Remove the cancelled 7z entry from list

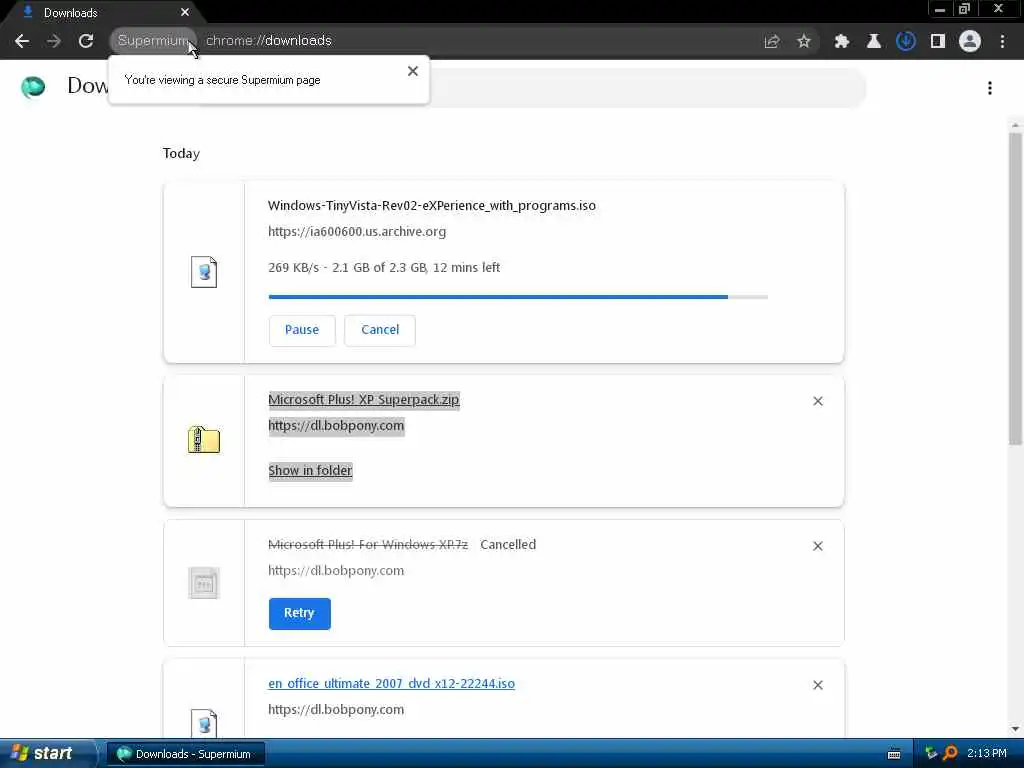(x=818, y=546)
